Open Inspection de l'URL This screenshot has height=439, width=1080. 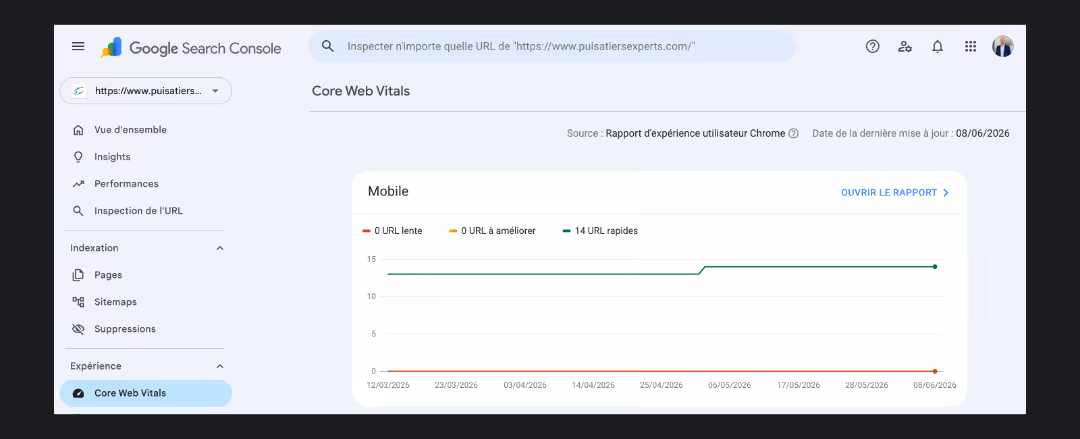(138, 210)
